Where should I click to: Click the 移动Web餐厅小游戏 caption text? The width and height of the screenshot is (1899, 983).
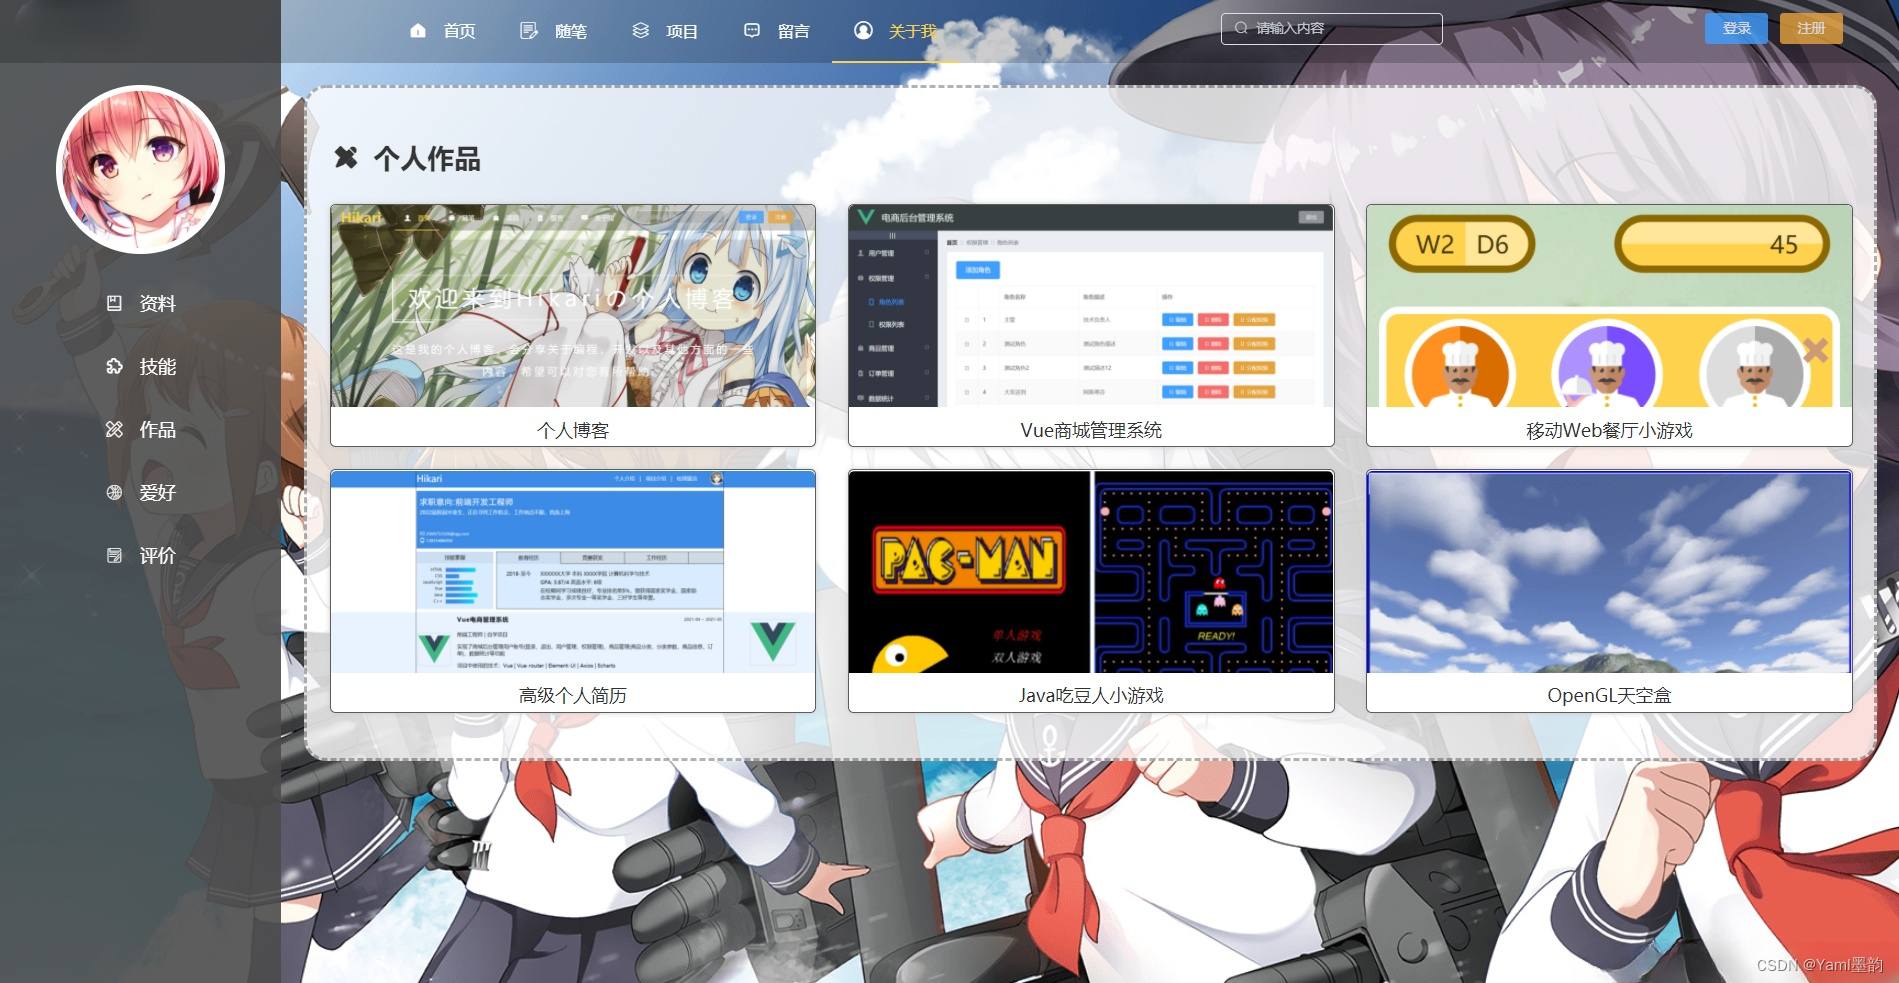click(1609, 430)
